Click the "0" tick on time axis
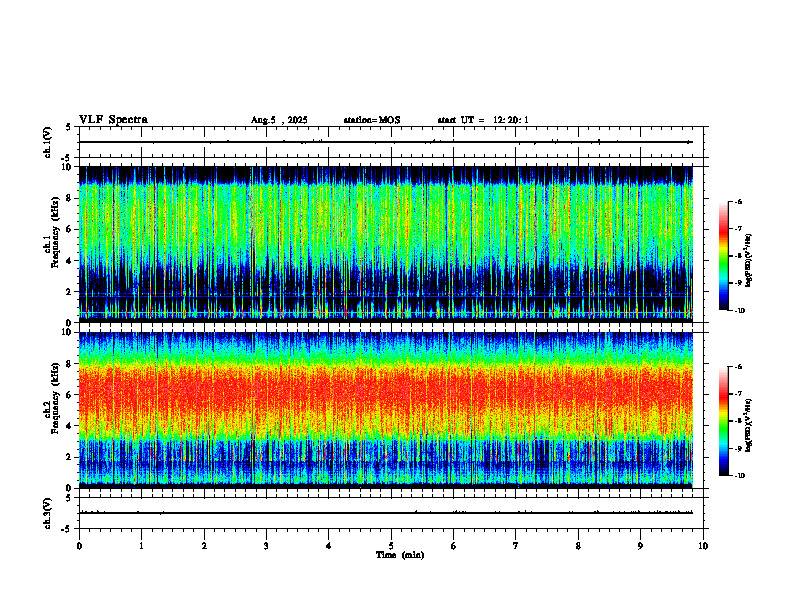792x612 pixels. point(79,546)
